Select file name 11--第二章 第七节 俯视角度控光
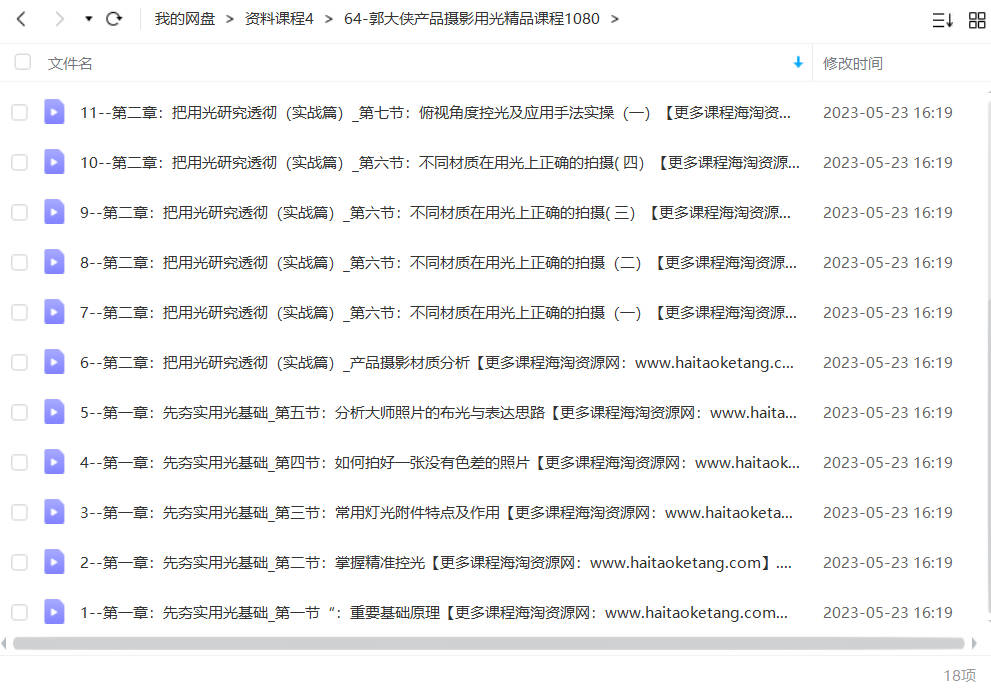This screenshot has height=688, width=991. 435,112
